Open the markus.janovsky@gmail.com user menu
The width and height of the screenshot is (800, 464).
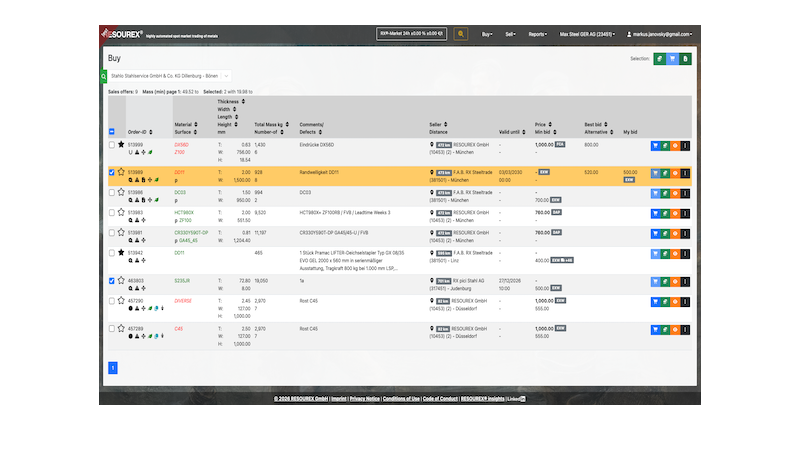(x=659, y=34)
